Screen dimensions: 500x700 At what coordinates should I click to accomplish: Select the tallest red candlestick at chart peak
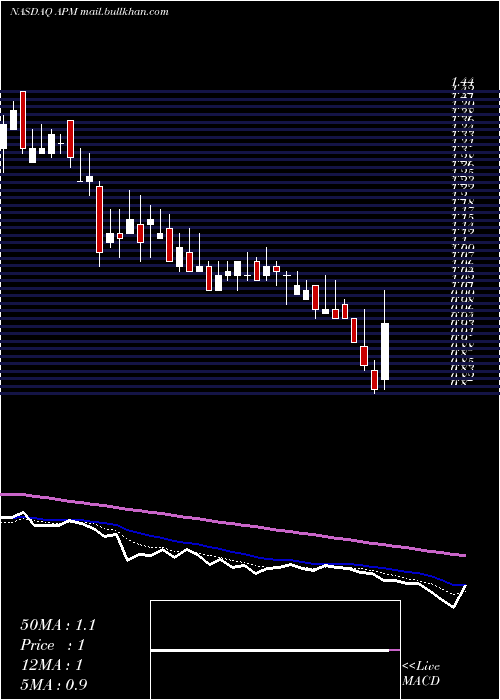pyautogui.click(x=23, y=120)
